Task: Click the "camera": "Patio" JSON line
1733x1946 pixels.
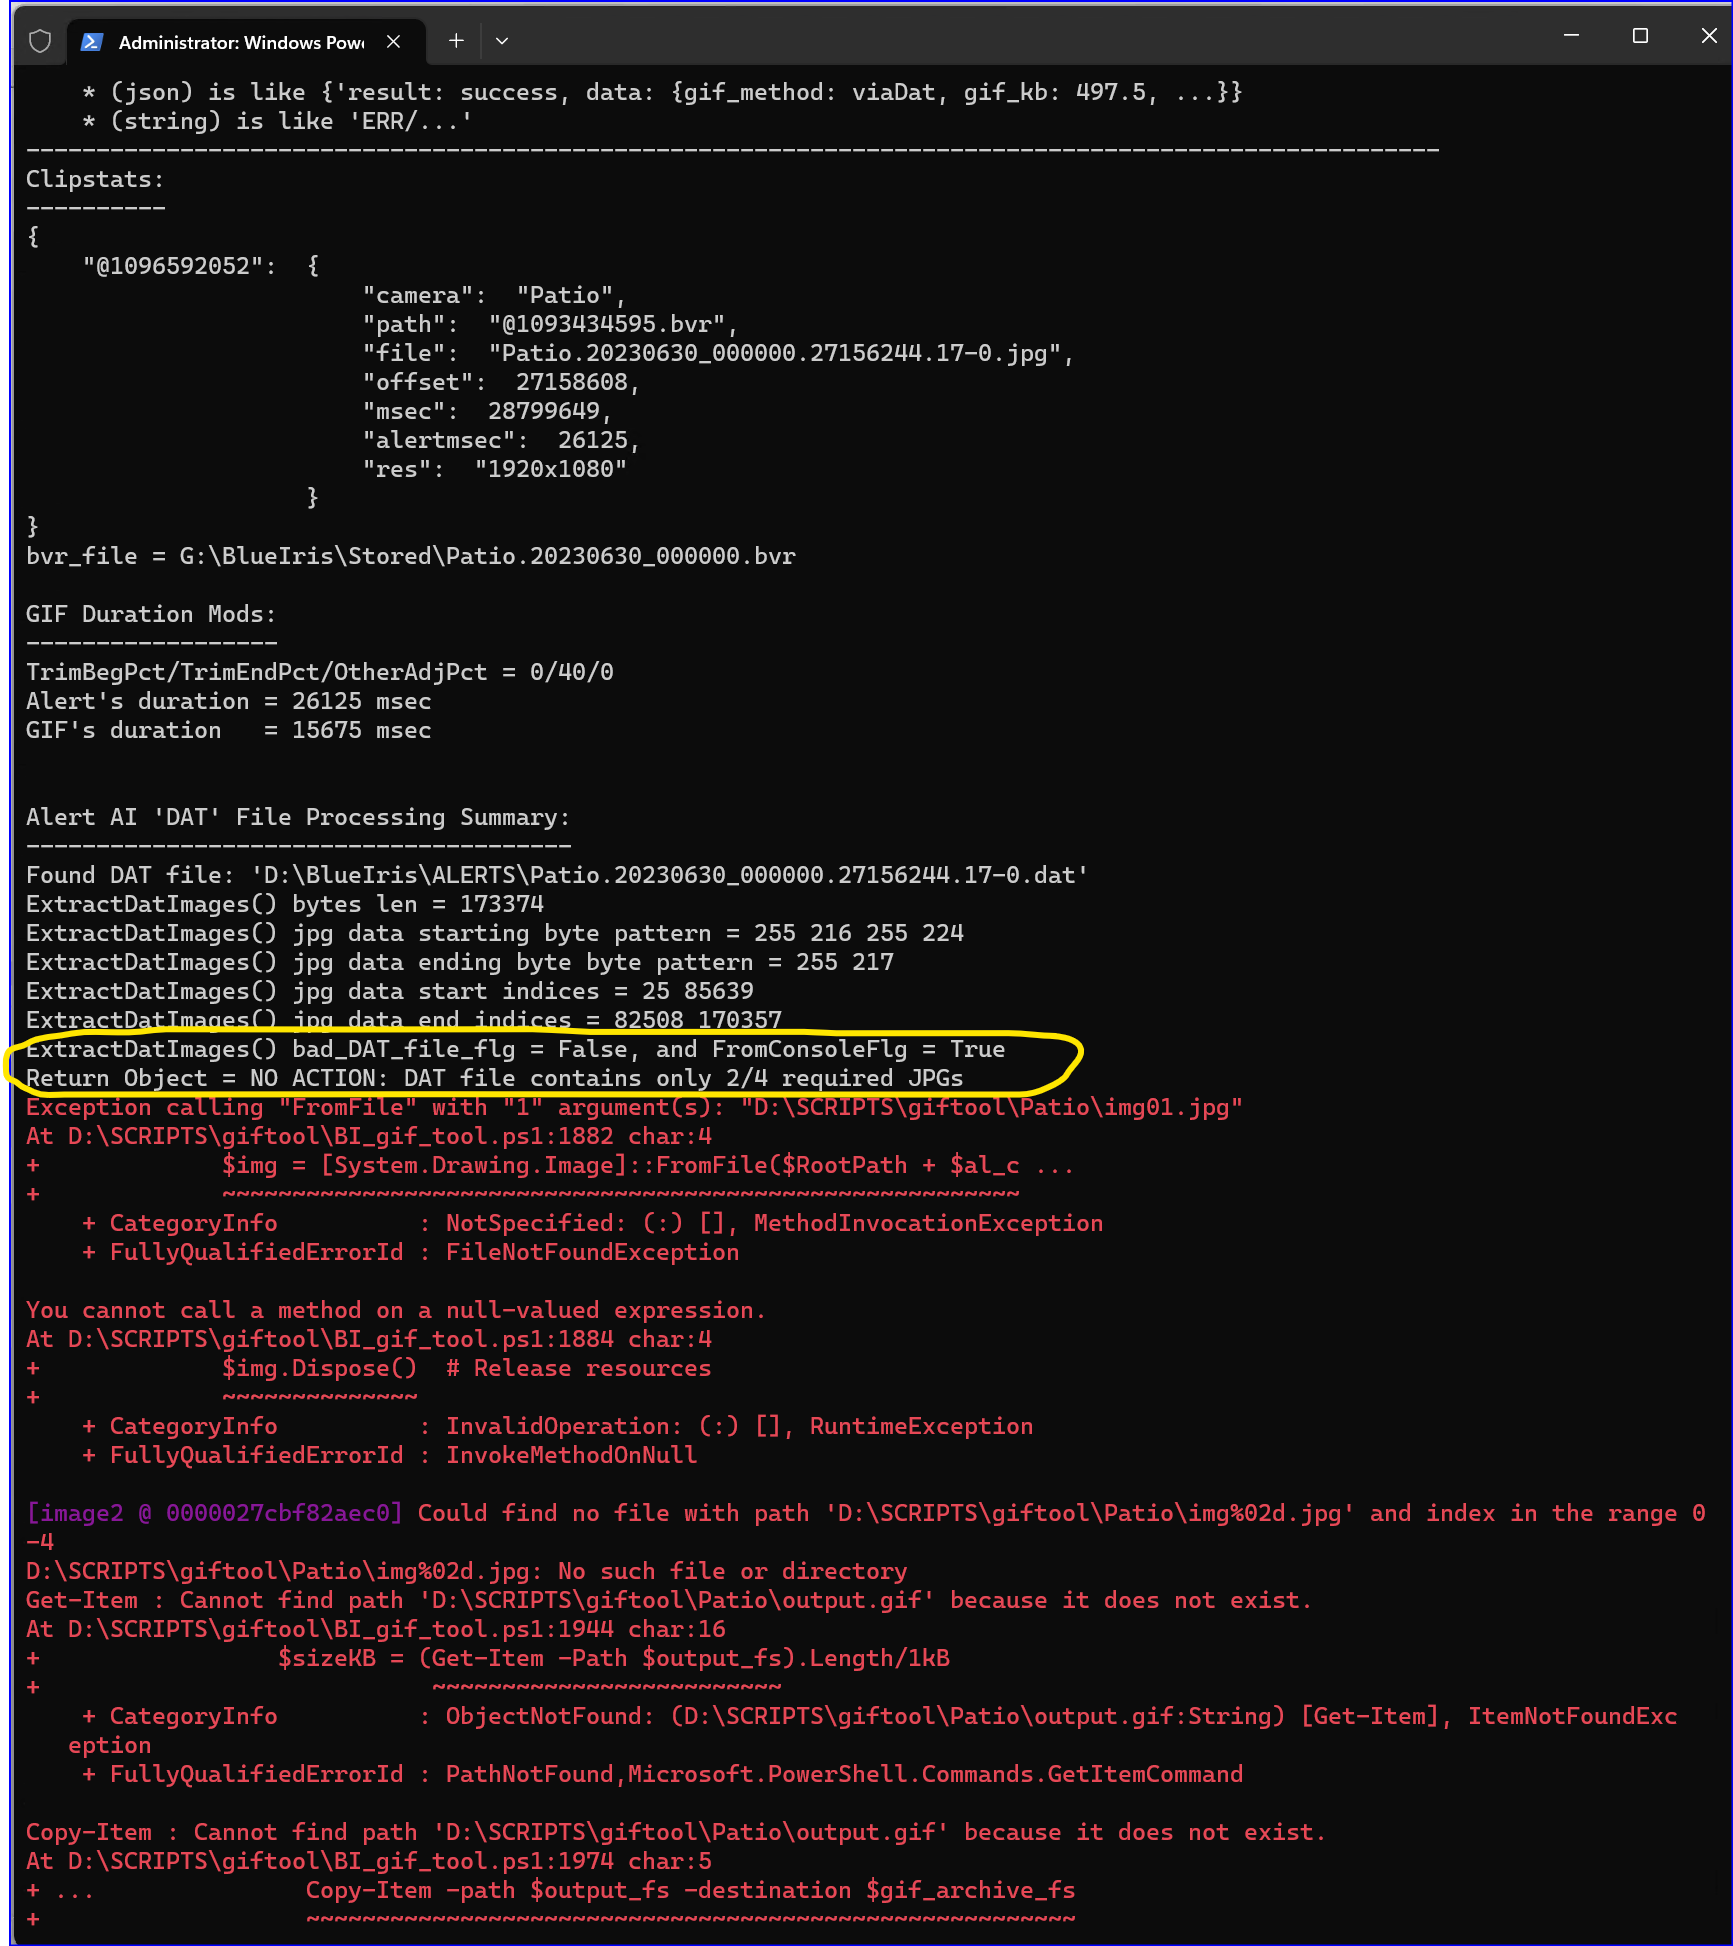Action: tap(493, 295)
